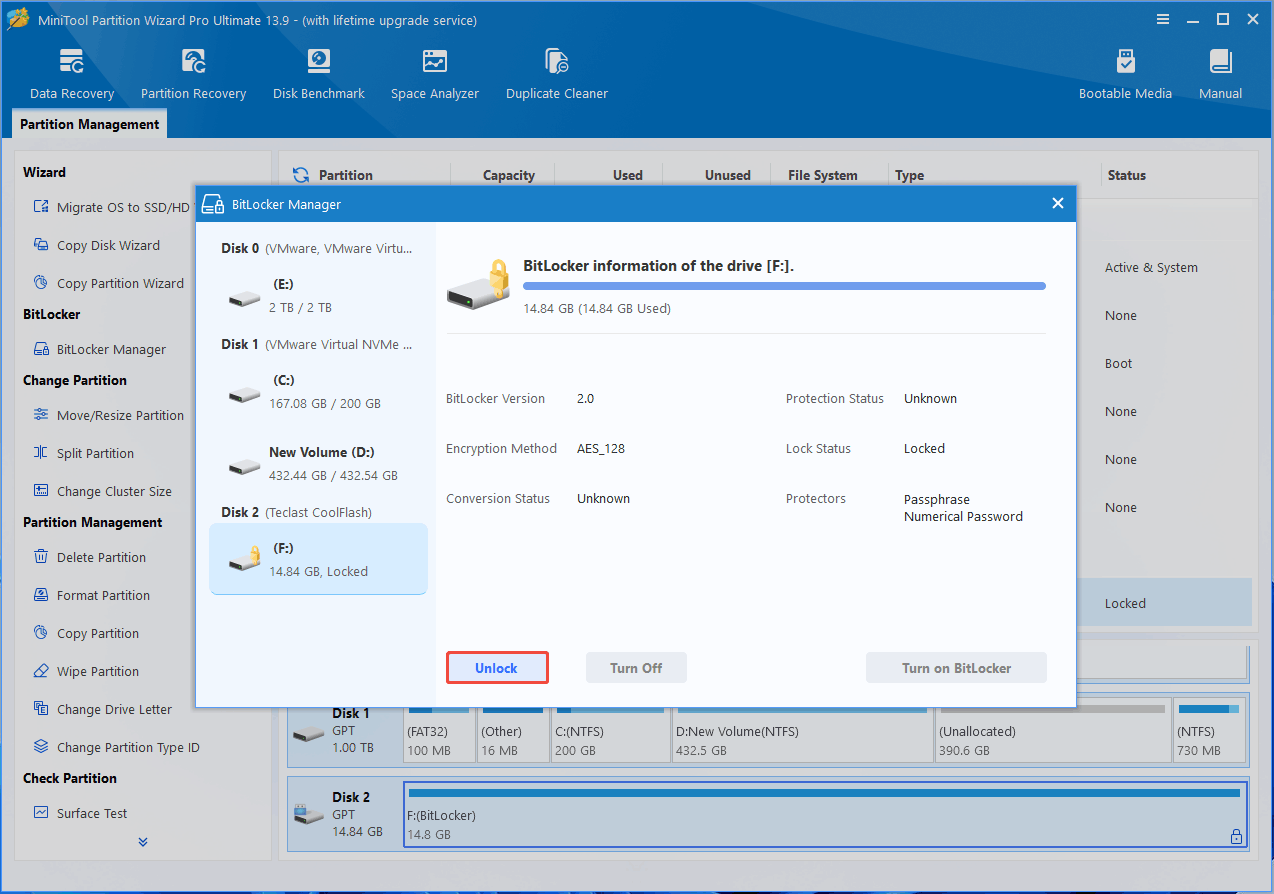Select Format Partition
The height and width of the screenshot is (894, 1274).
tap(91, 595)
